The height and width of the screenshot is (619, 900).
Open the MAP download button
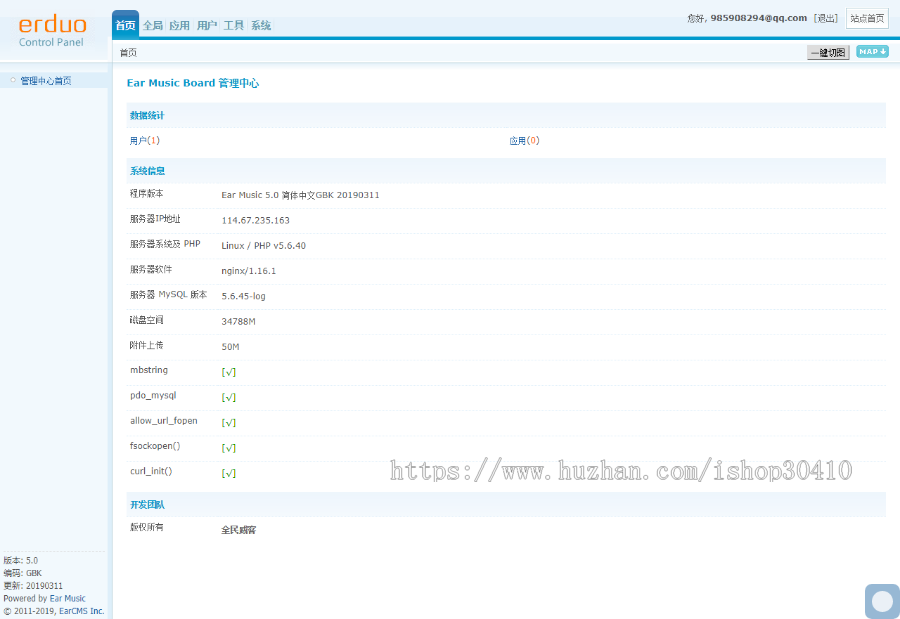[x=872, y=52]
